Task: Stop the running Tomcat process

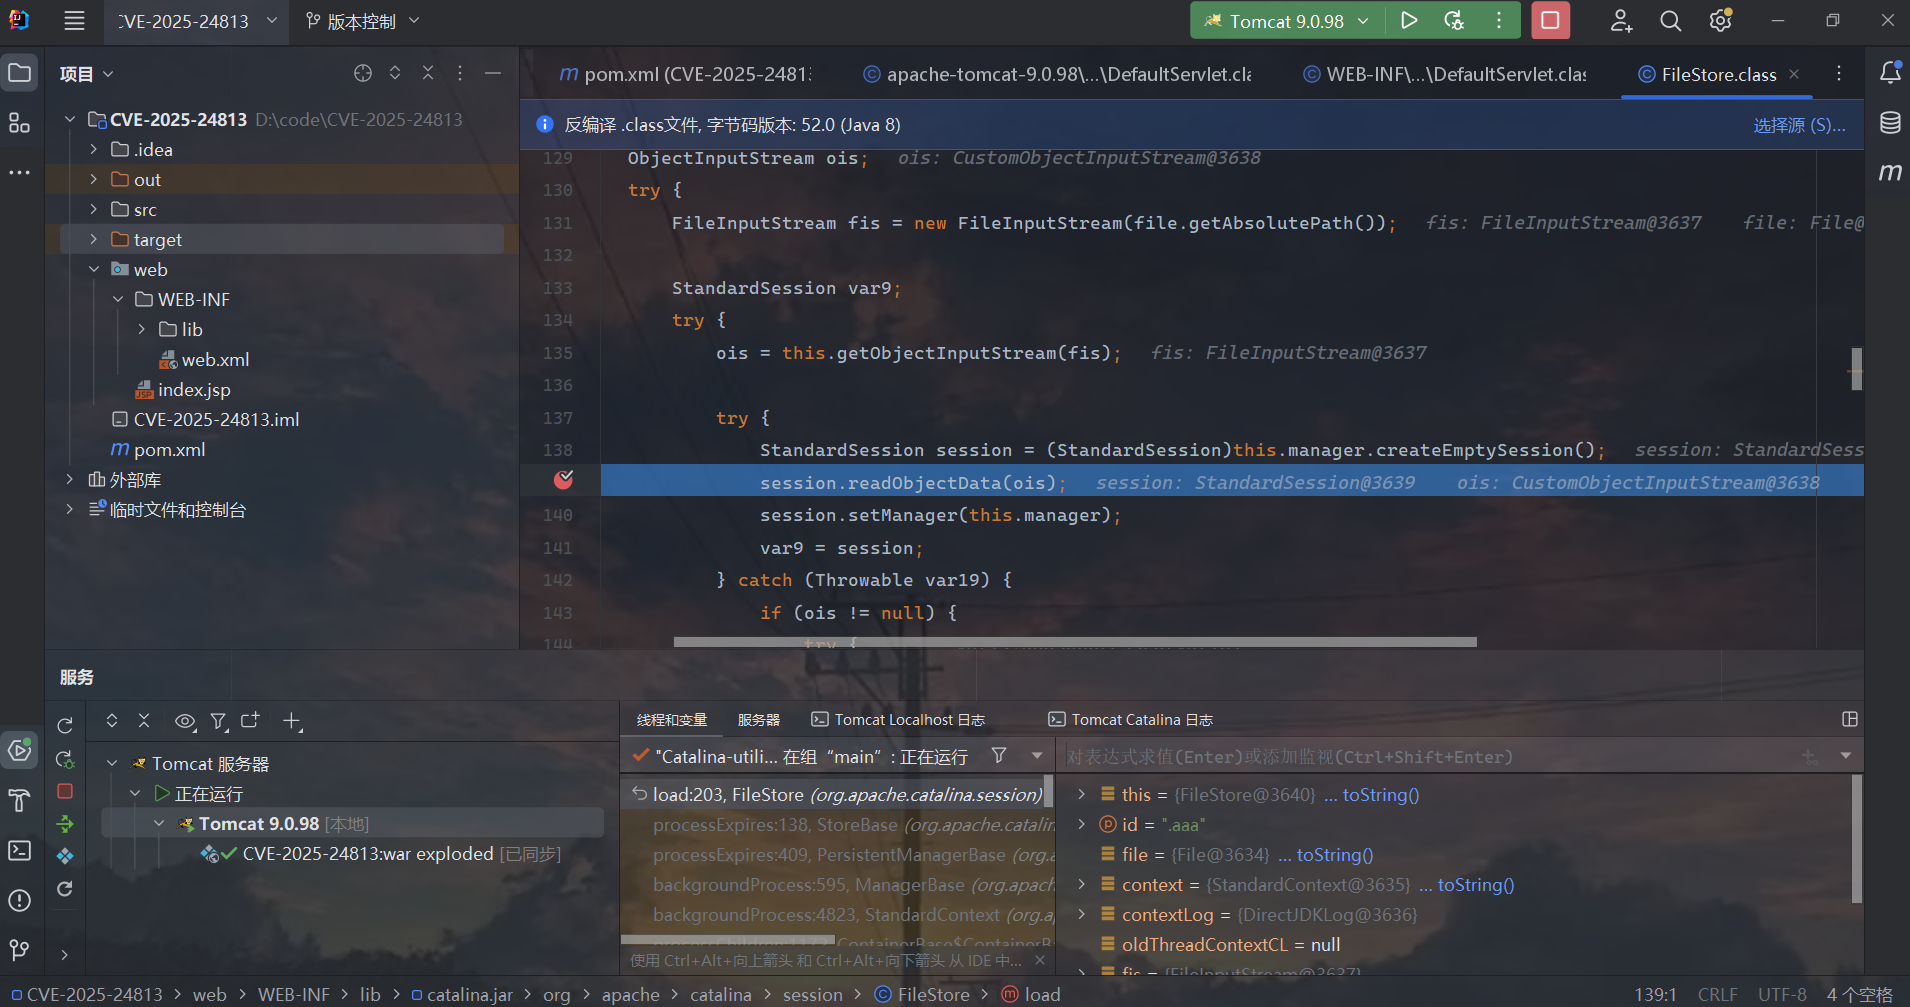Action: [1550, 20]
